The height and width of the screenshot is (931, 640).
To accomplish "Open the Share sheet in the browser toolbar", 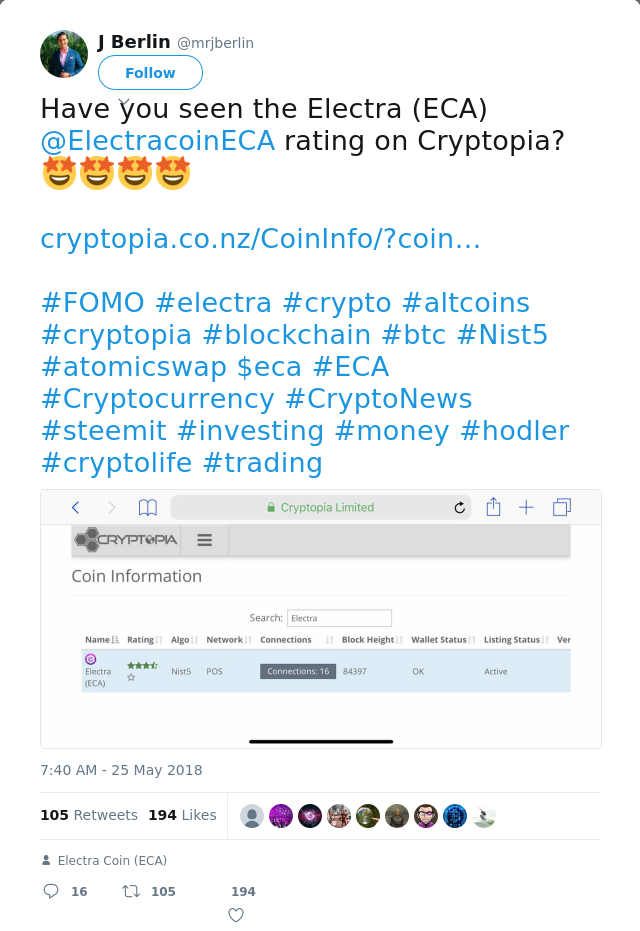I will (x=493, y=507).
